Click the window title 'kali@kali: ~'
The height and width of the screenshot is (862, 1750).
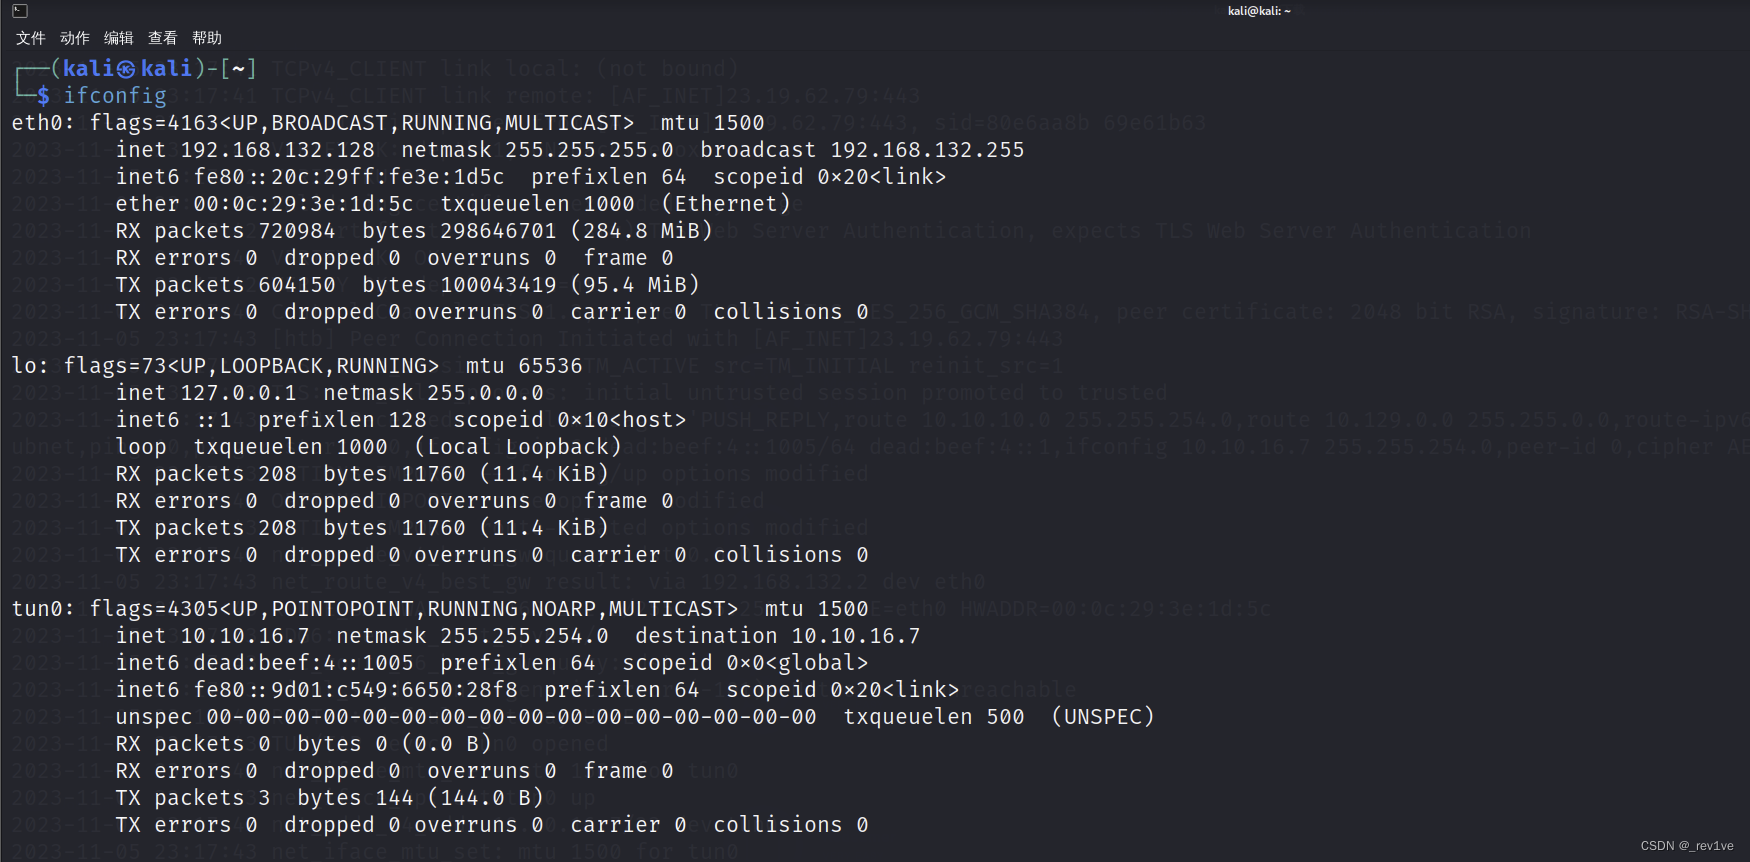click(1259, 11)
